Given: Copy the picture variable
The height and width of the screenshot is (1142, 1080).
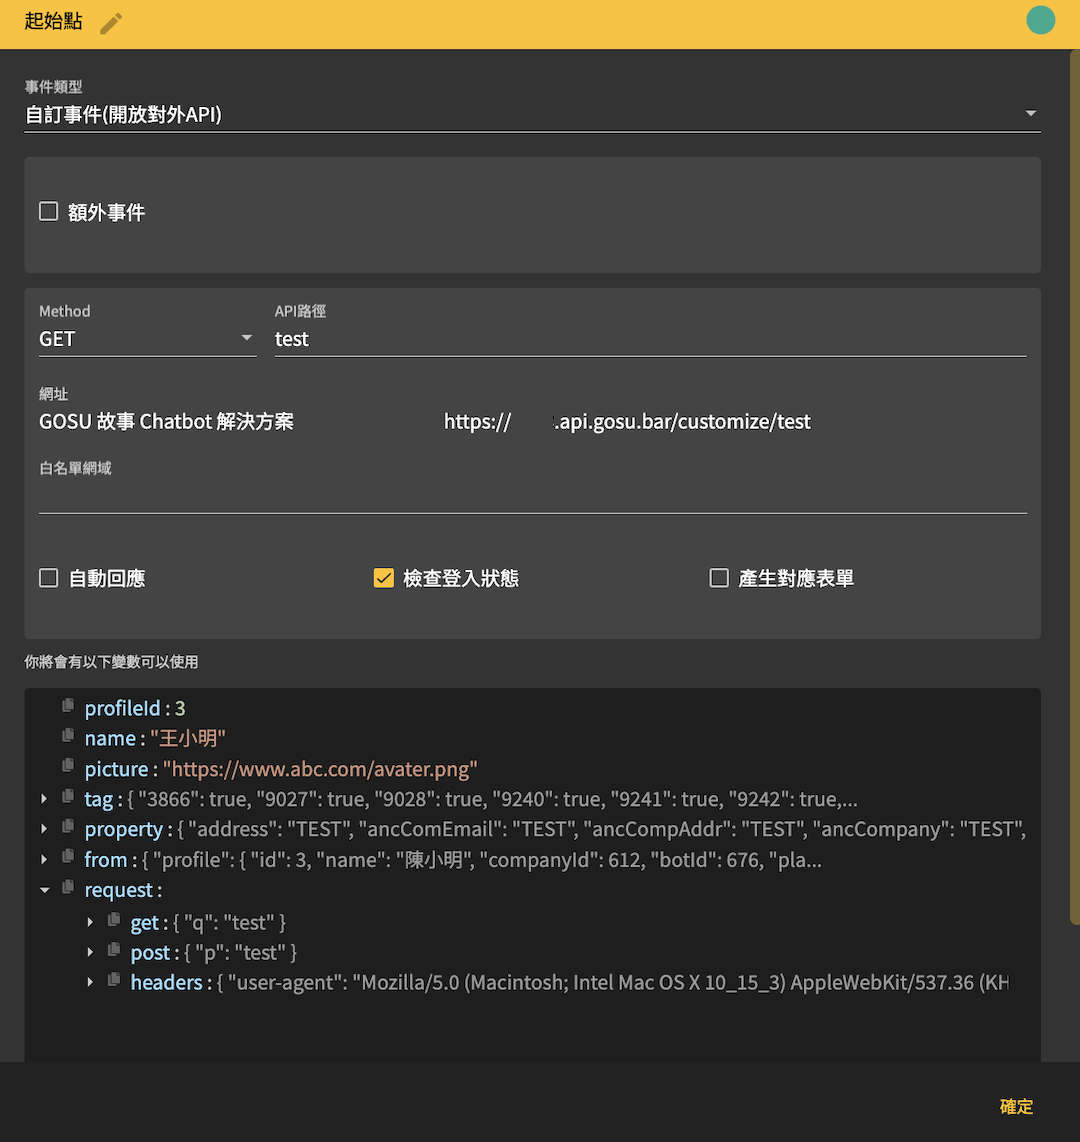Looking at the screenshot, I should (68, 766).
